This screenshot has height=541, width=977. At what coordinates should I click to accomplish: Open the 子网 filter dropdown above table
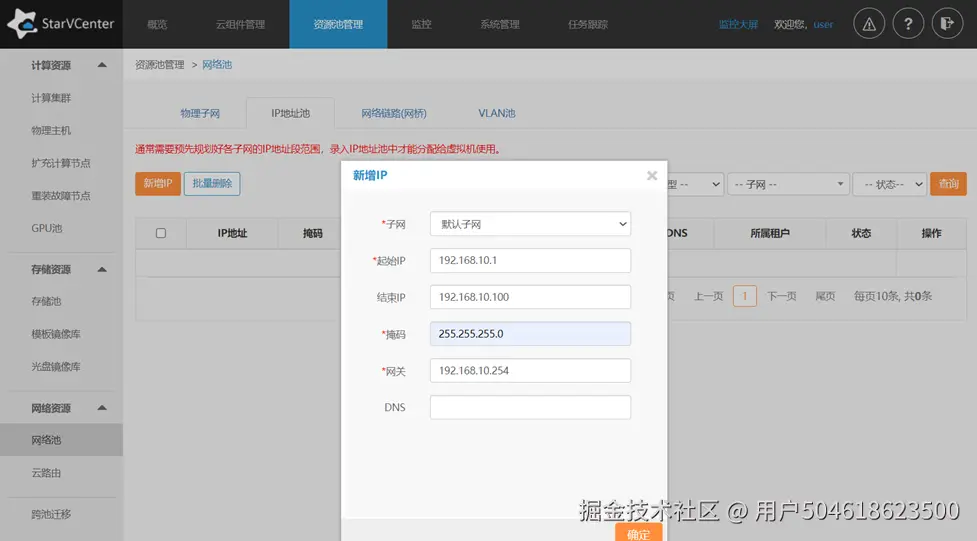[x=788, y=184]
